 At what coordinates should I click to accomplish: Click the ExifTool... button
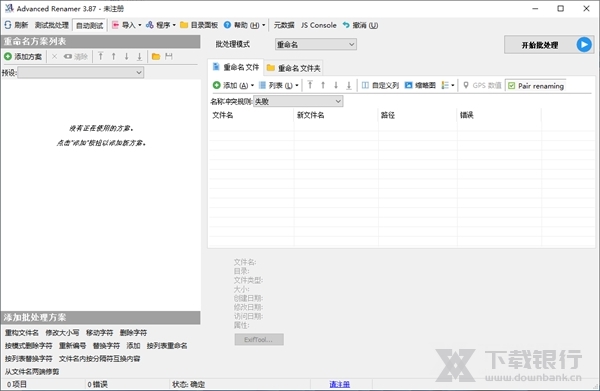tap(259, 340)
